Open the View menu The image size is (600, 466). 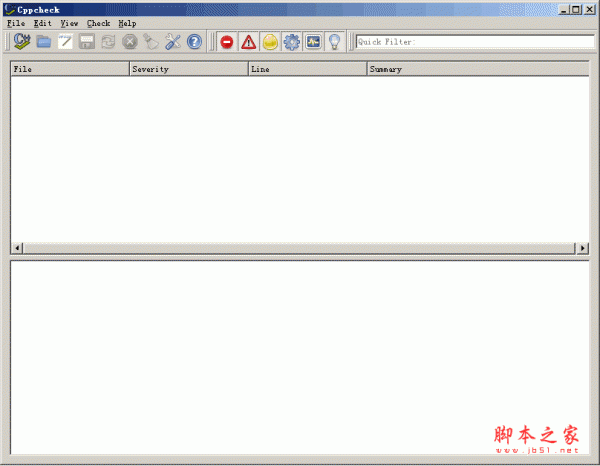coord(69,23)
